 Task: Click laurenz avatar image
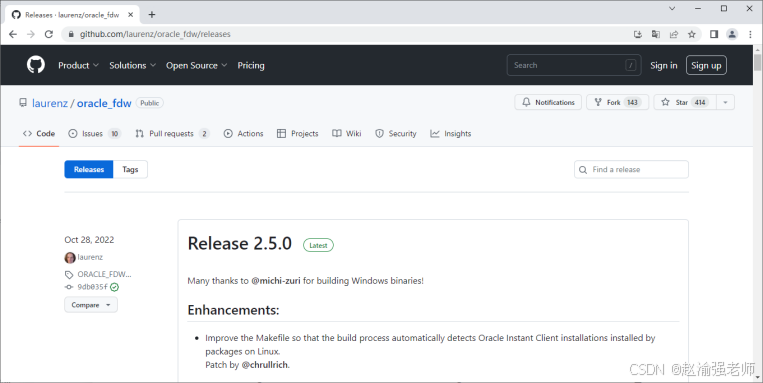point(70,257)
